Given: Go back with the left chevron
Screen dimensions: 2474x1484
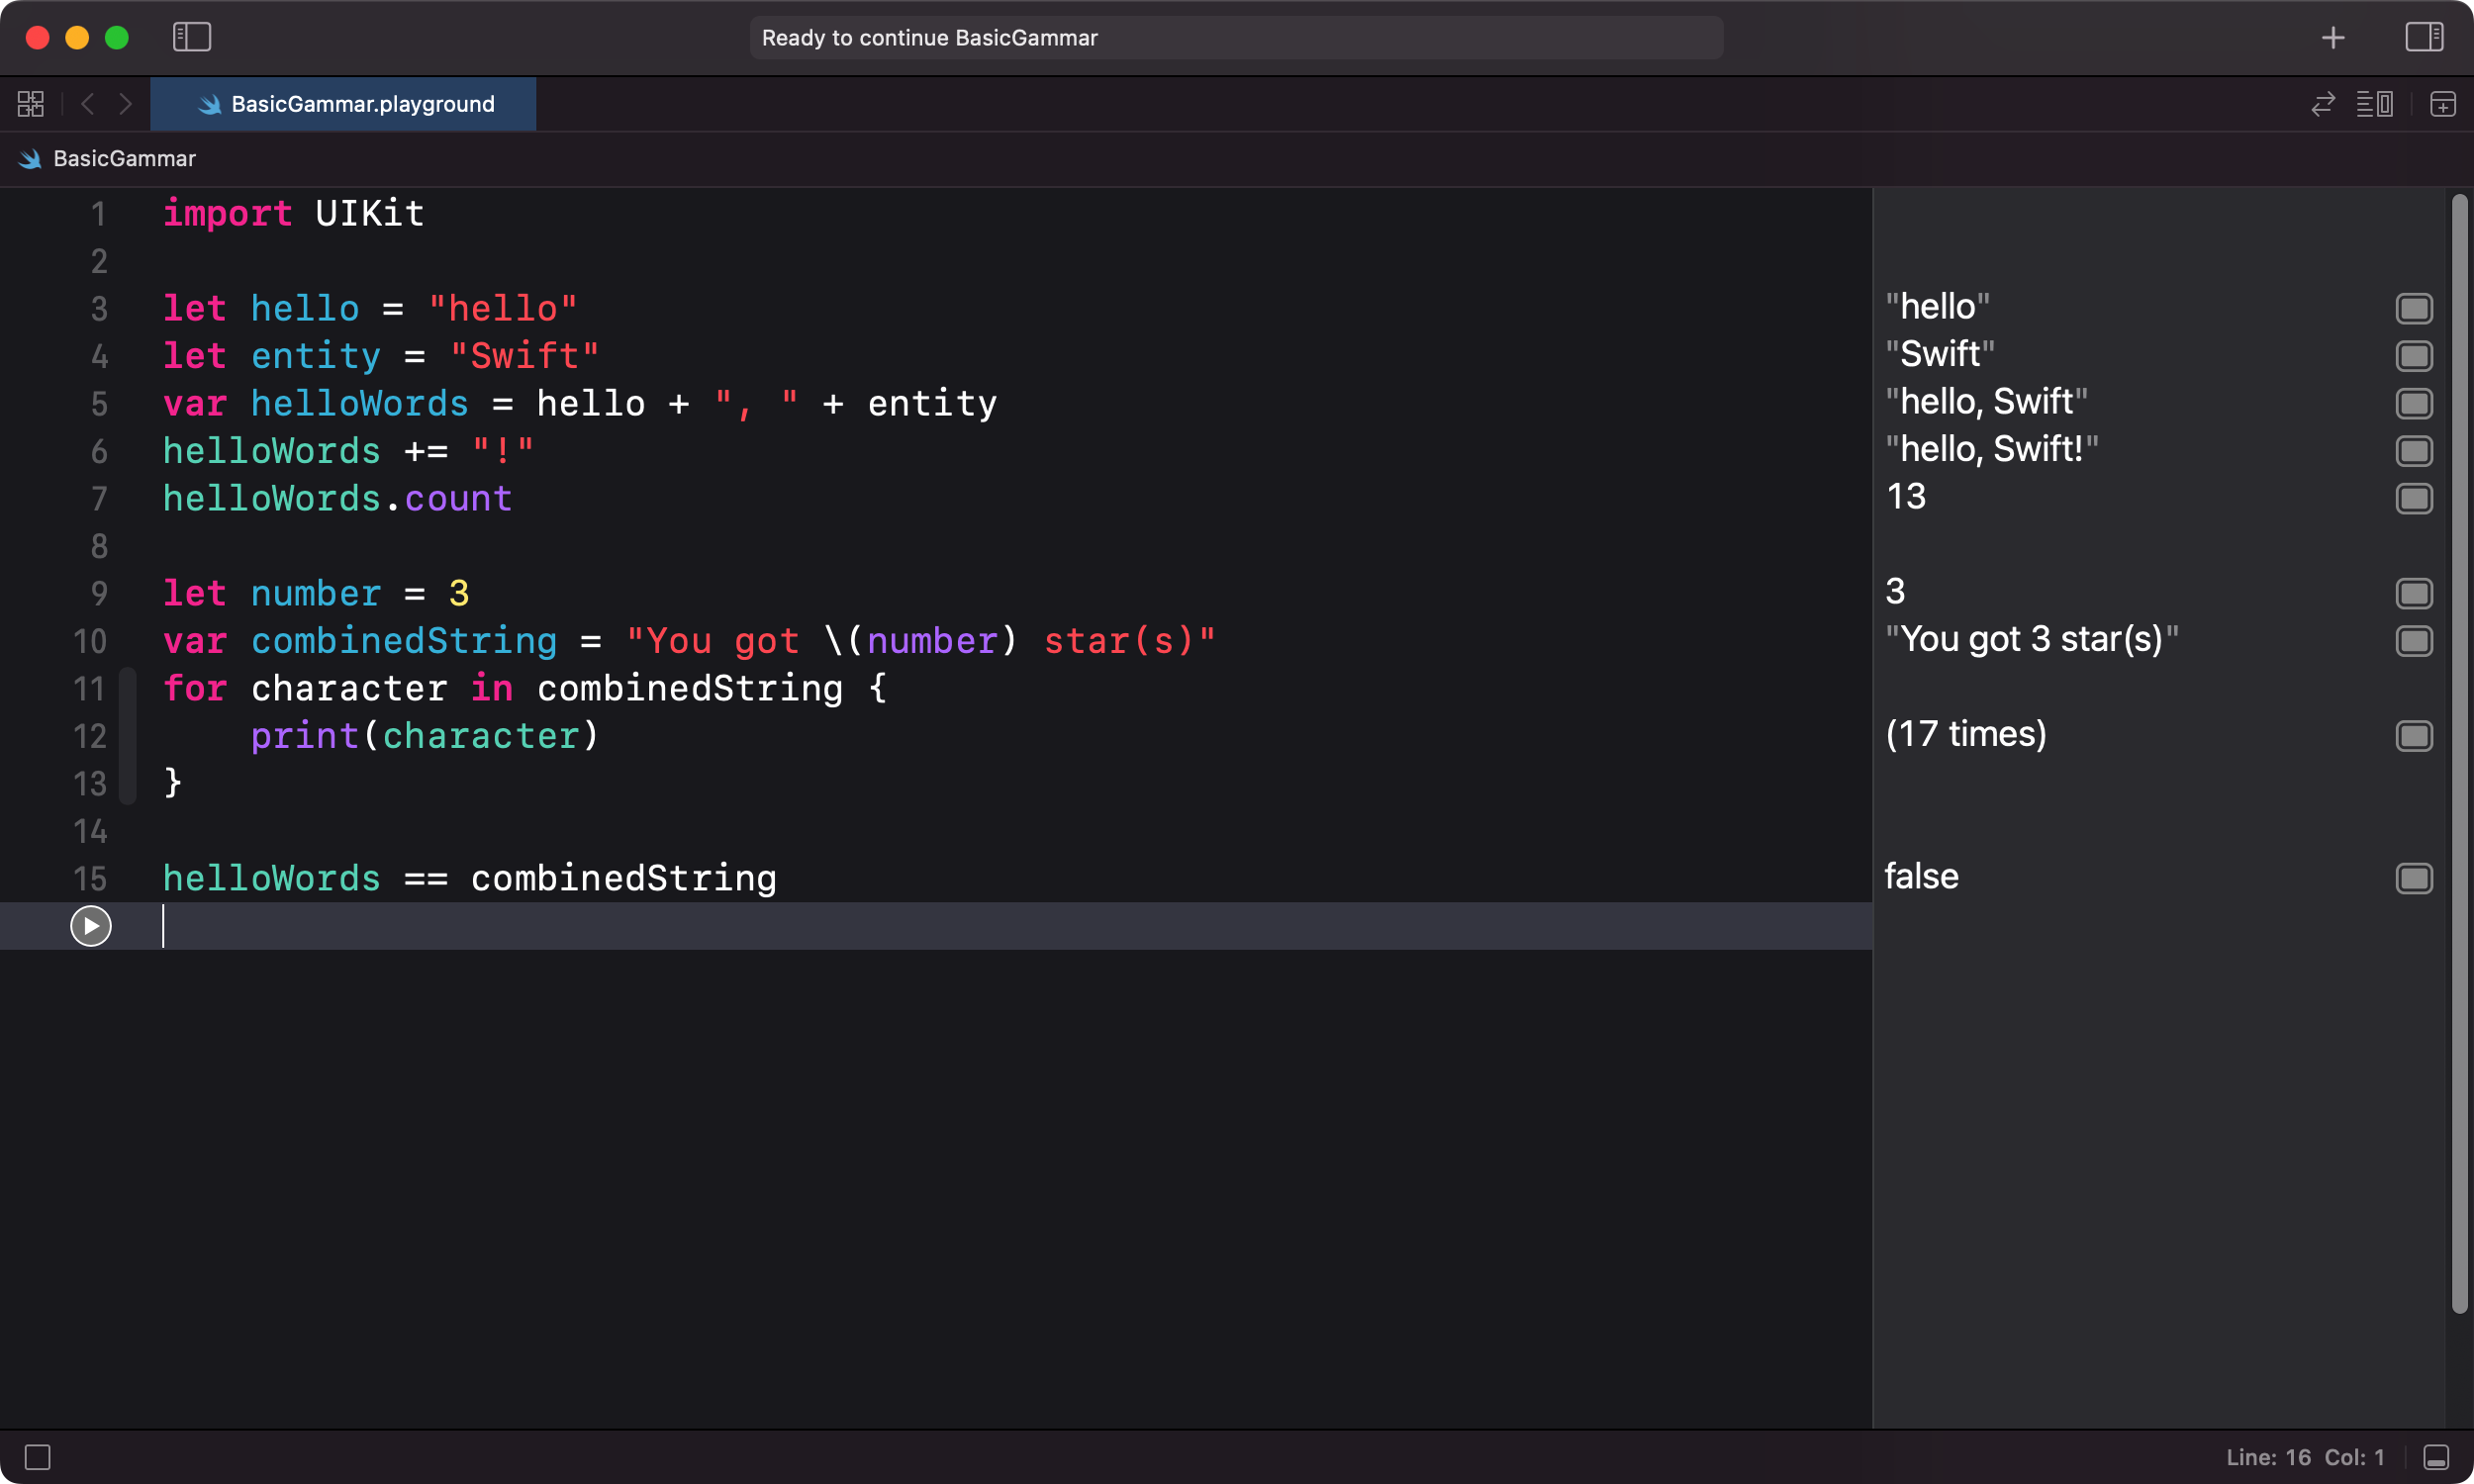Looking at the screenshot, I should point(88,104).
